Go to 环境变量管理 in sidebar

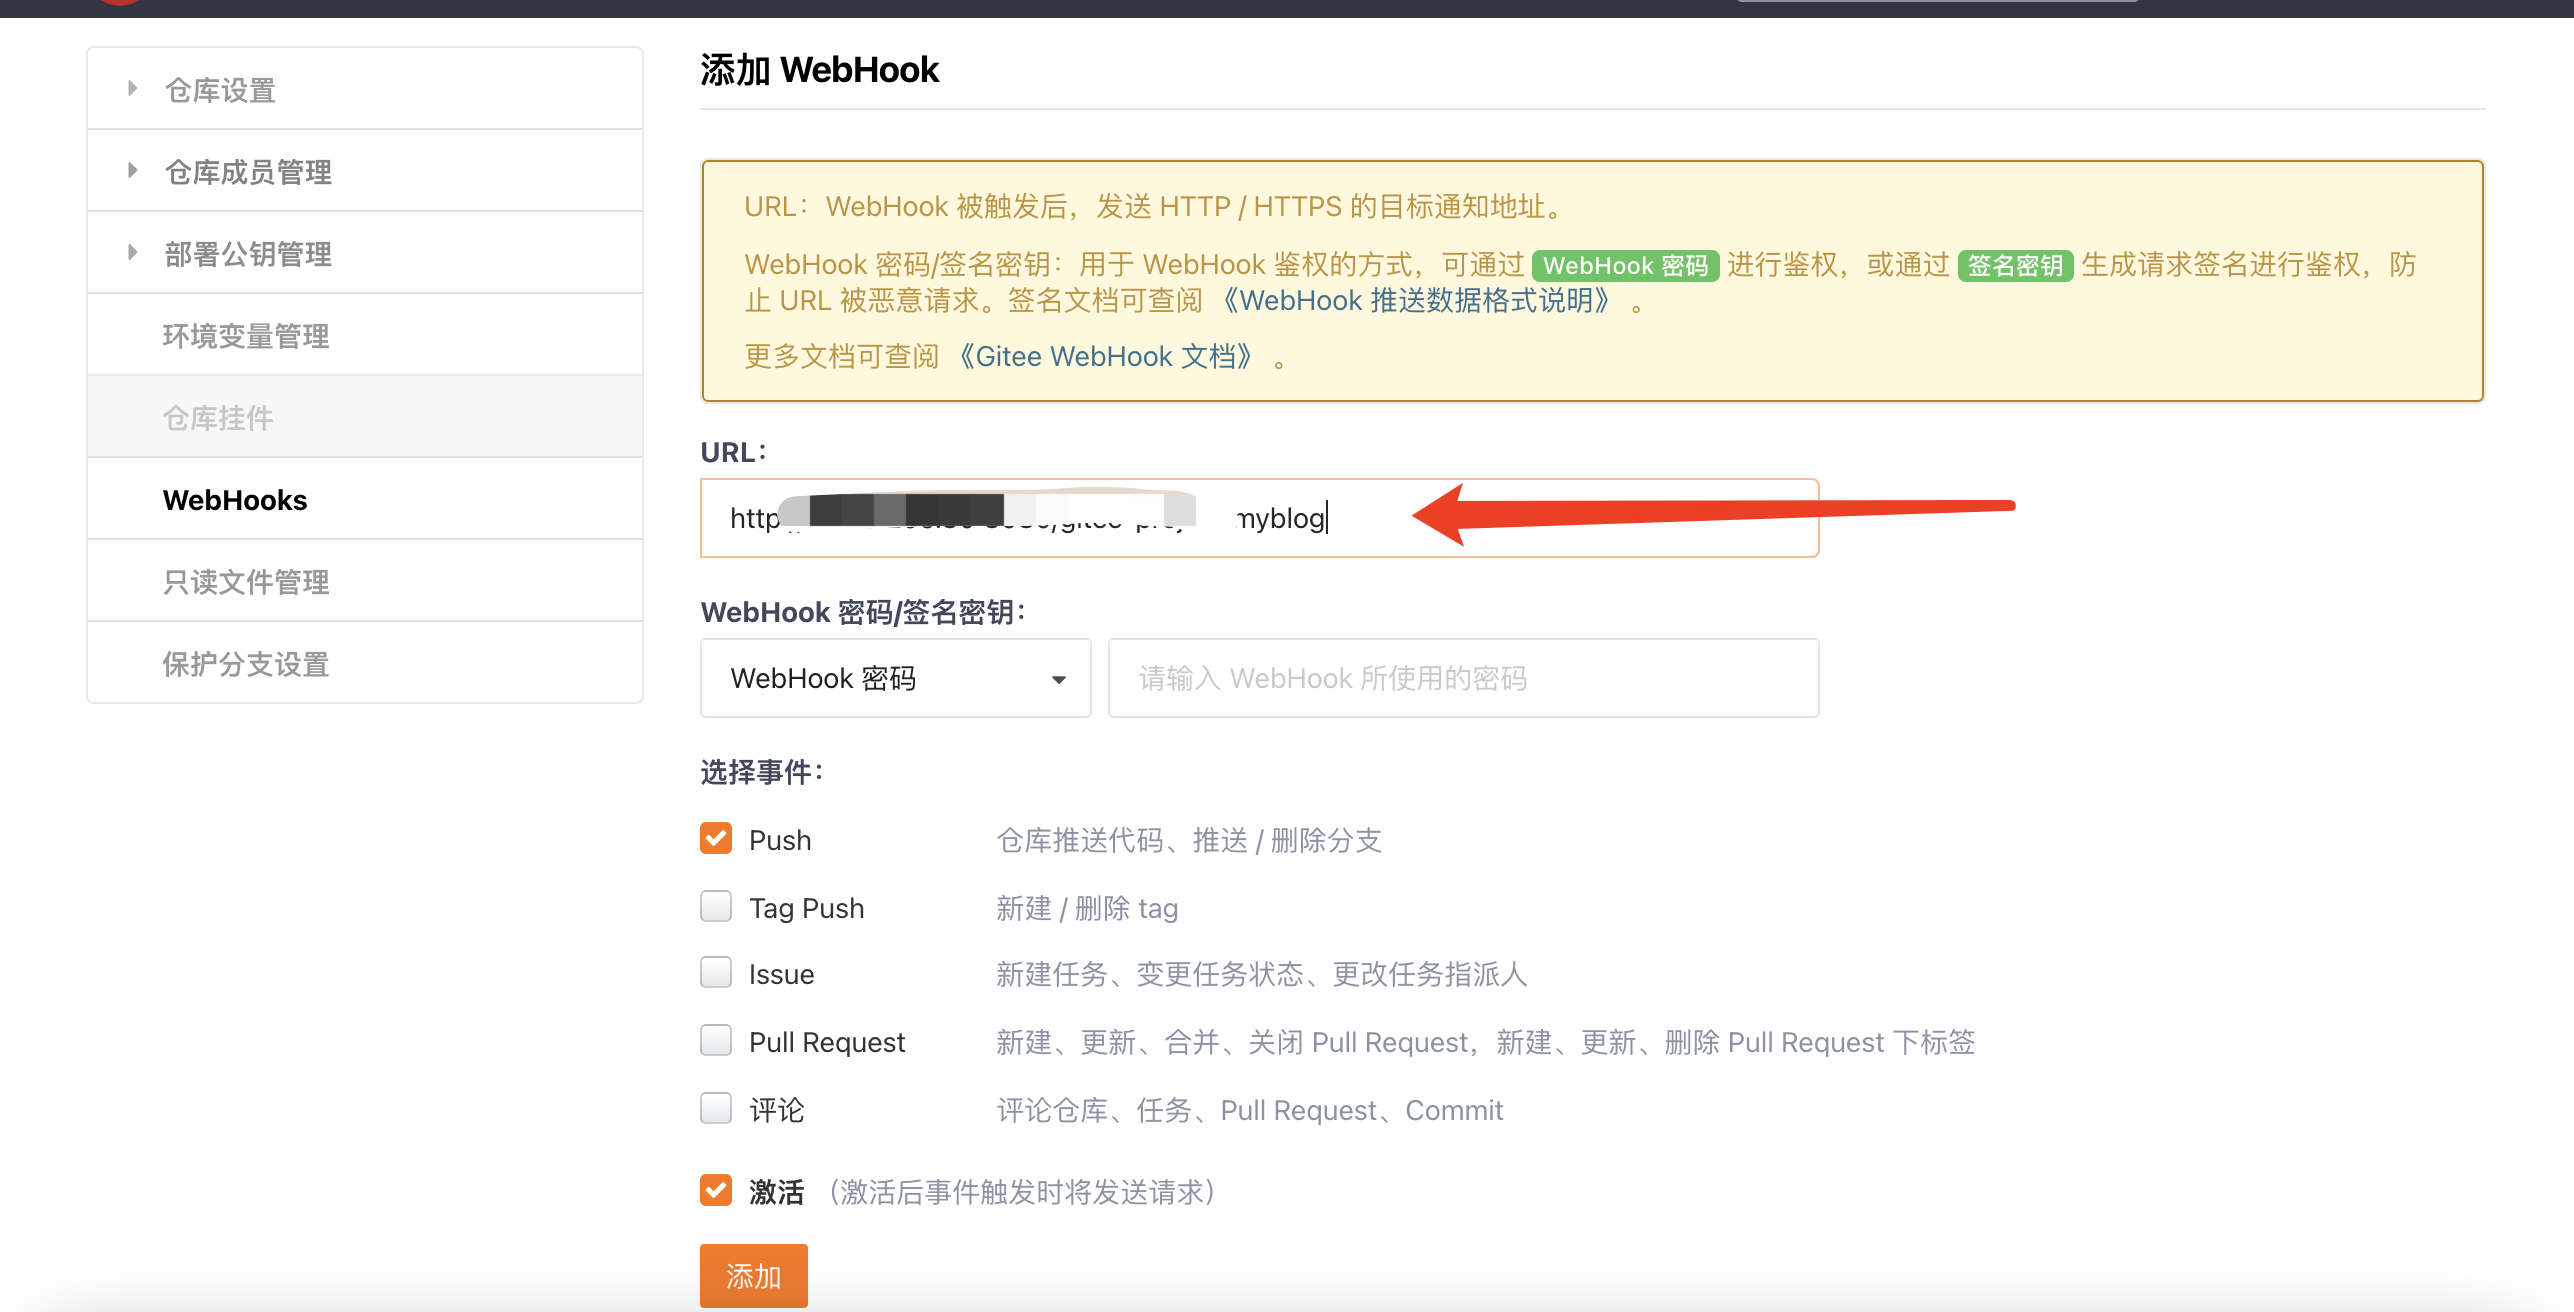pos(246,336)
